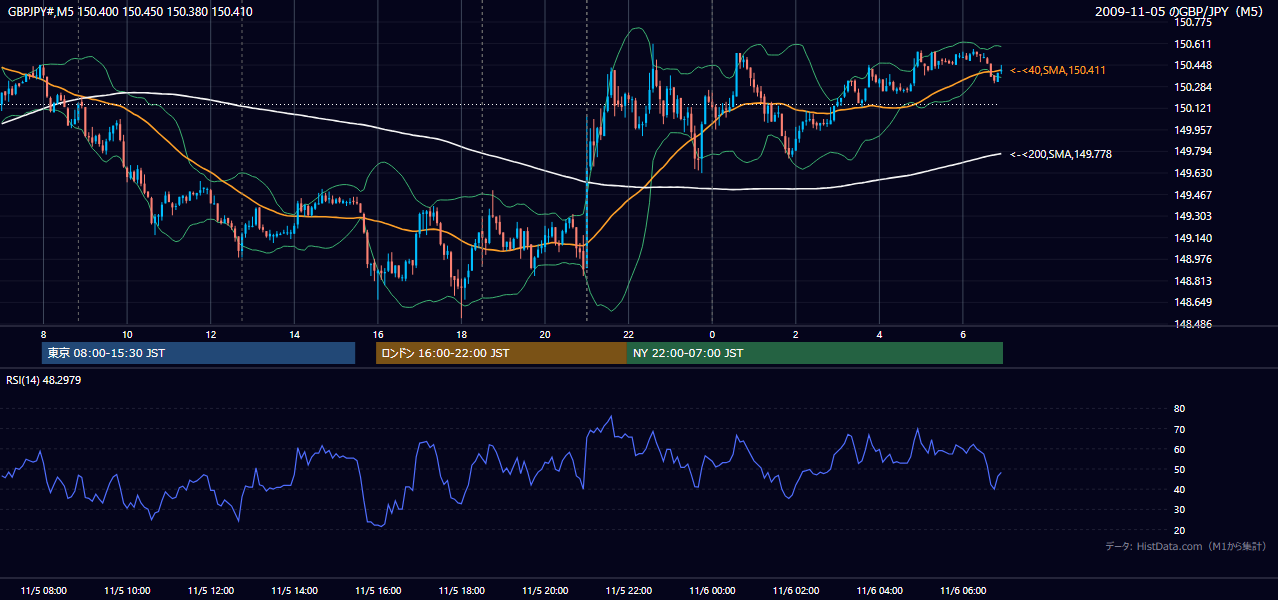
Task: Click RSI scale level 20
Action: (1179, 530)
